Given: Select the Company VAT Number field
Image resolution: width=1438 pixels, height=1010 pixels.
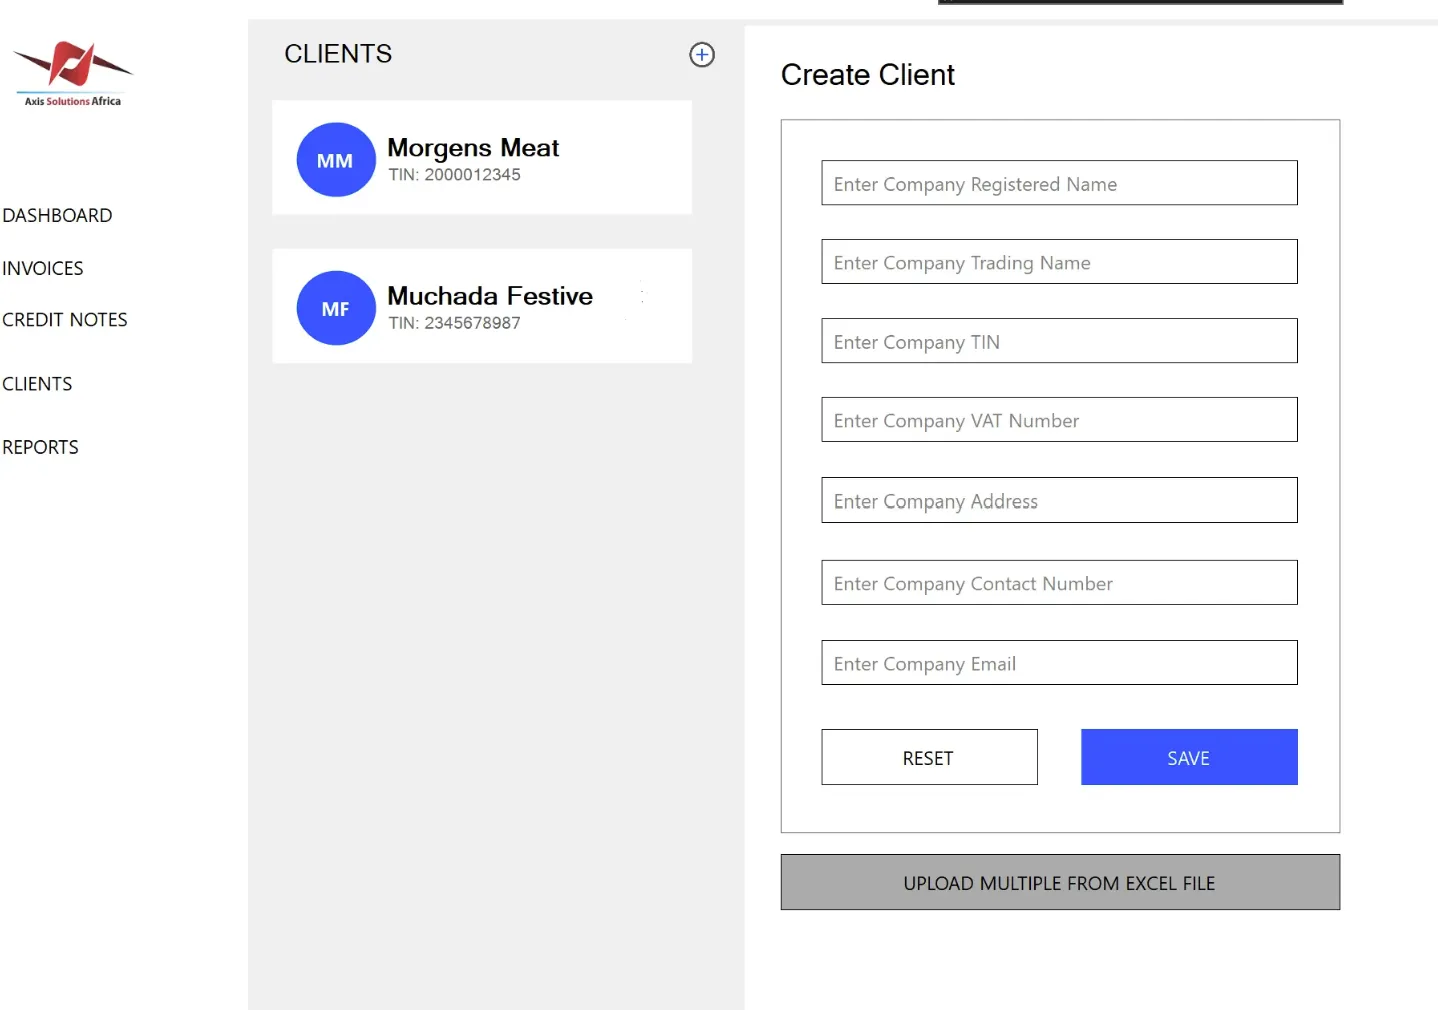Looking at the screenshot, I should point(1059,420).
